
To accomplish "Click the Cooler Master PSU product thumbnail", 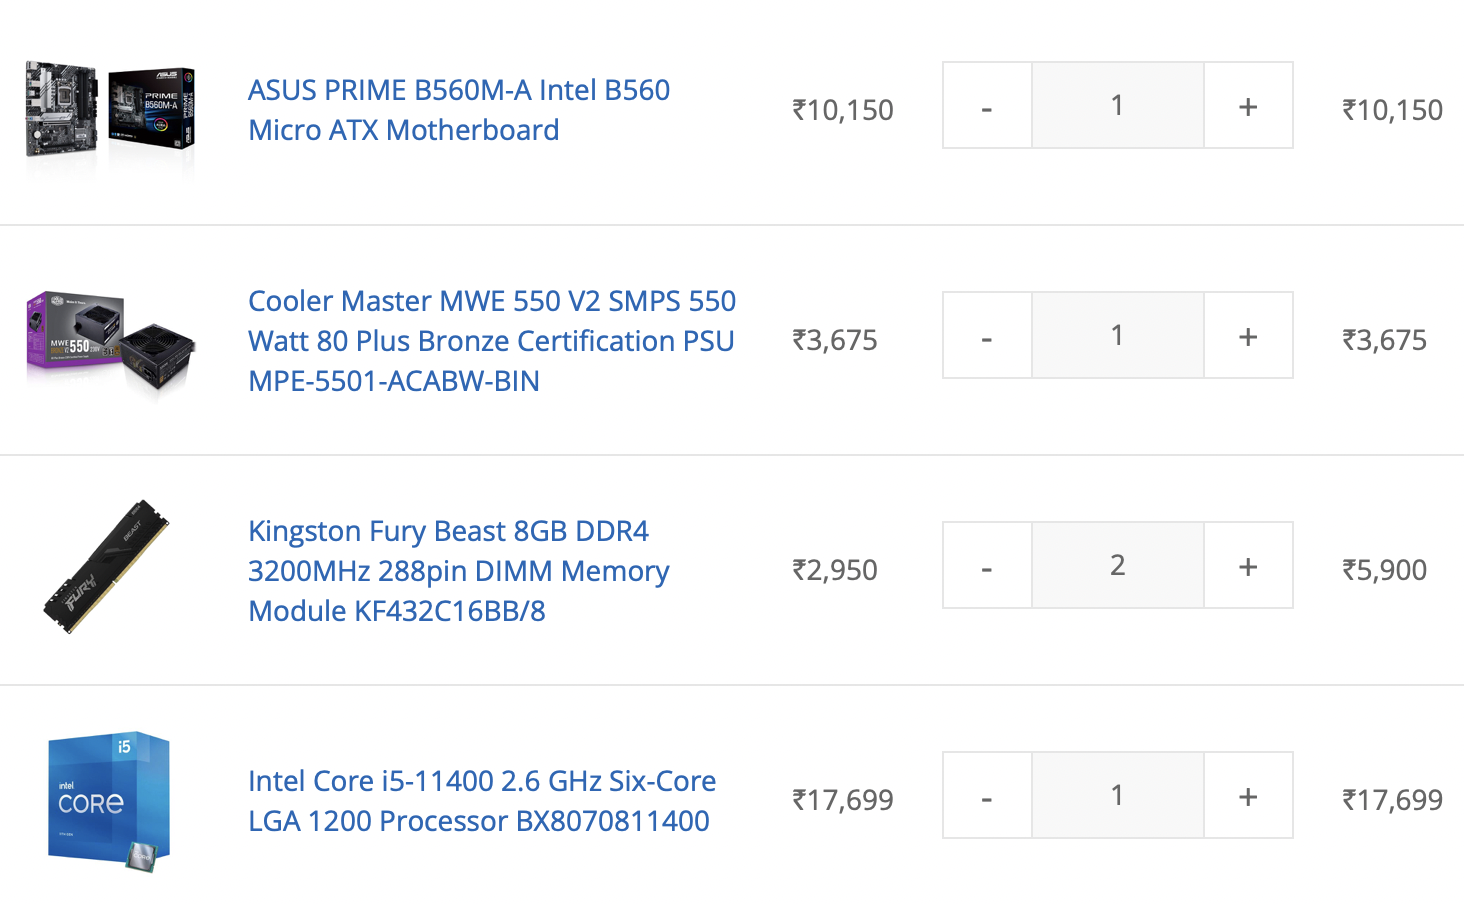I will click(110, 341).
